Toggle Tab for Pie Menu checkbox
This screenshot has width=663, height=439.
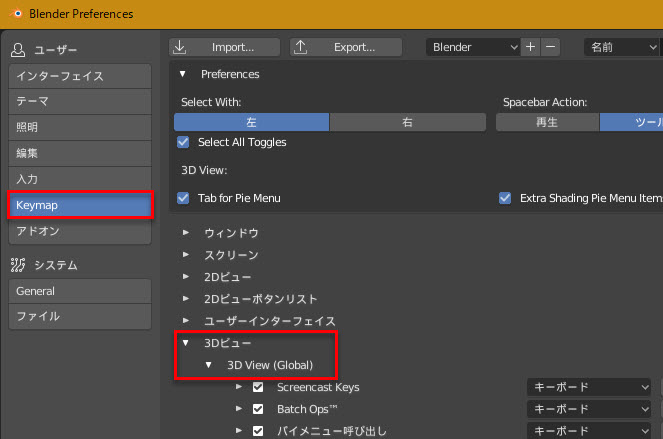point(183,198)
